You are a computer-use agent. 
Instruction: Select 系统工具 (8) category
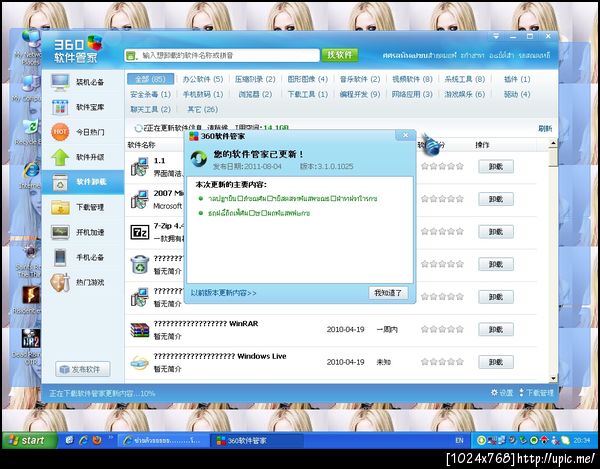pos(465,79)
